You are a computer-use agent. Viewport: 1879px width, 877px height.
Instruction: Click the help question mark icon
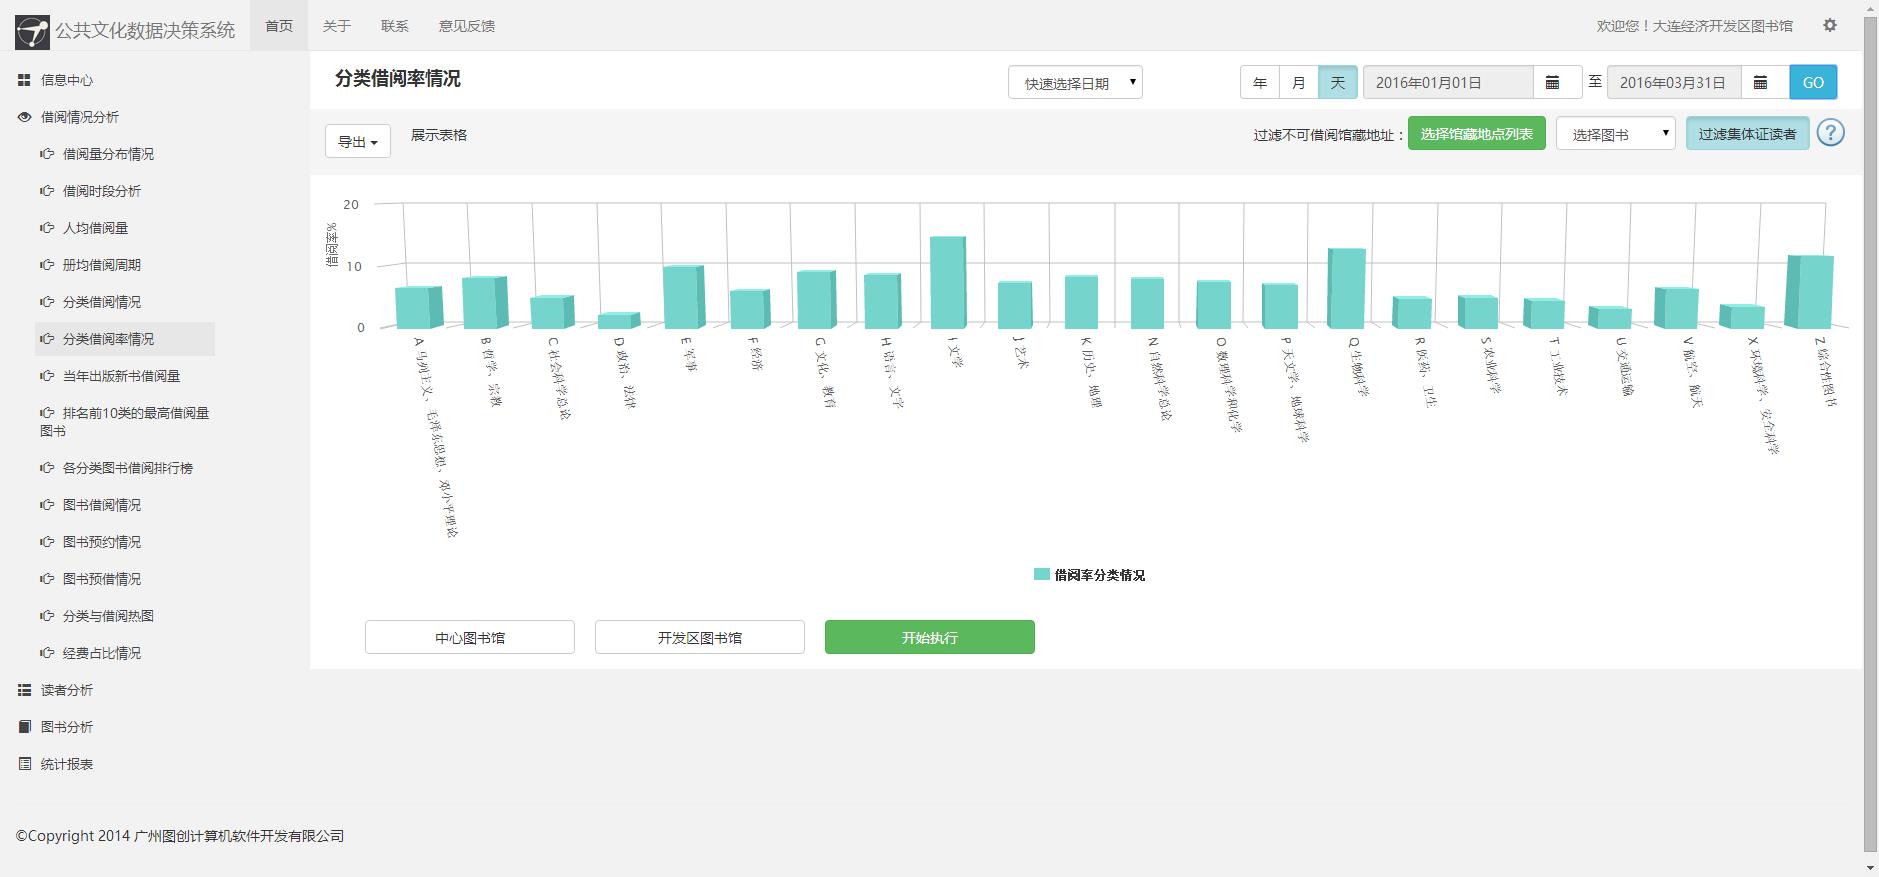(x=1830, y=133)
